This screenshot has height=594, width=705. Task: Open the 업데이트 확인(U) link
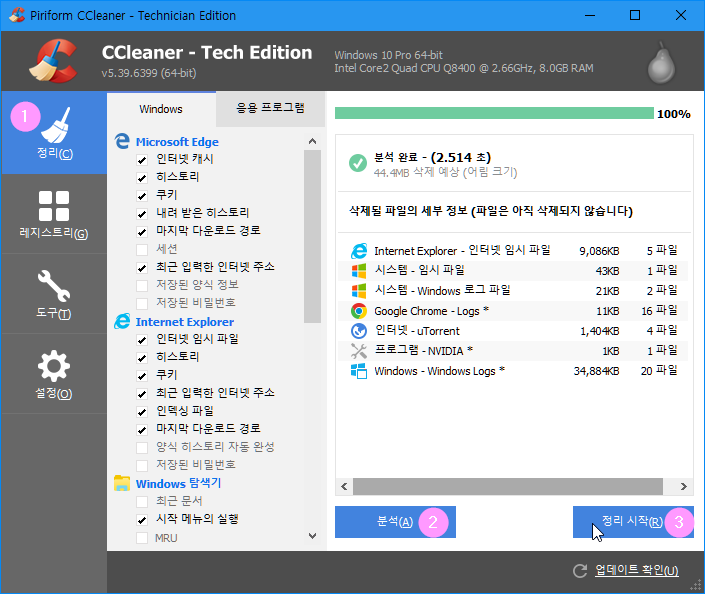pyautogui.click(x=637, y=570)
